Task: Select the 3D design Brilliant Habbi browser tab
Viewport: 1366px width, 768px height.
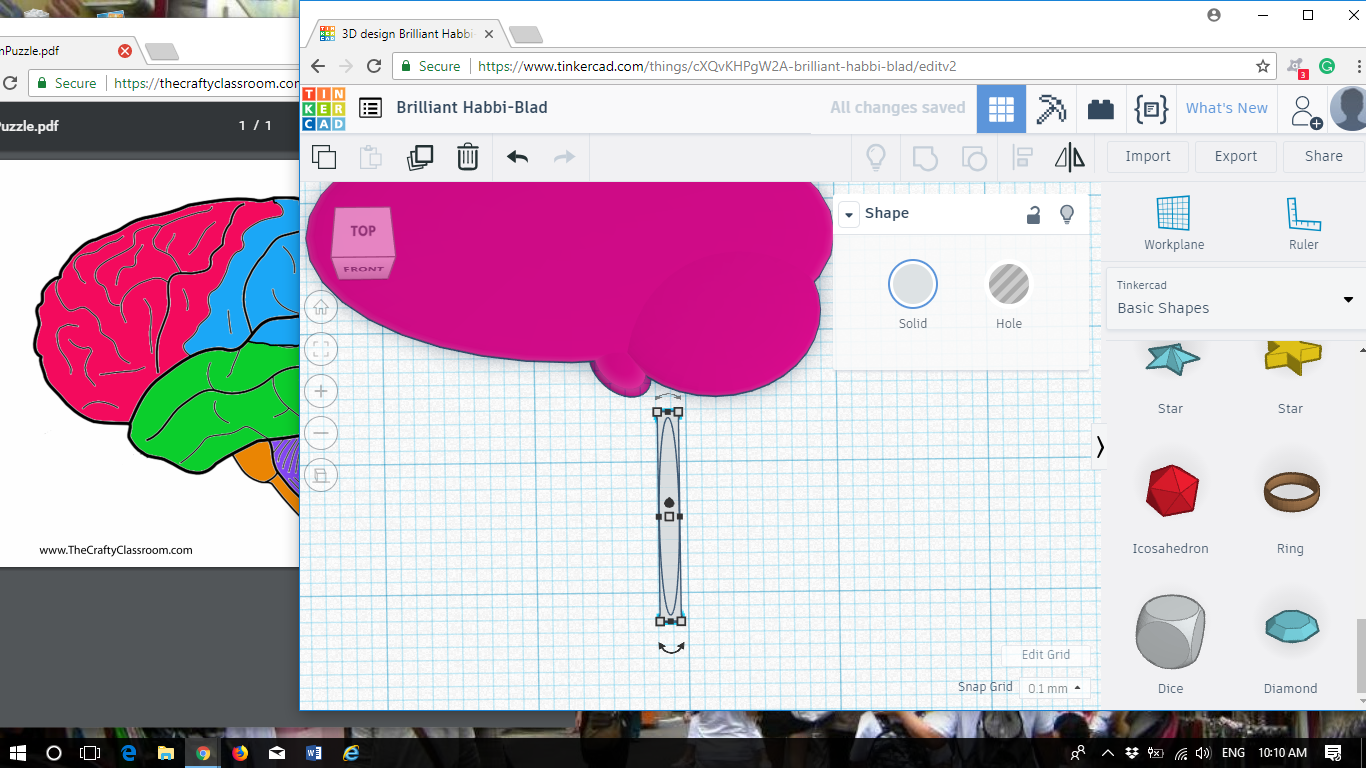Action: (x=403, y=33)
